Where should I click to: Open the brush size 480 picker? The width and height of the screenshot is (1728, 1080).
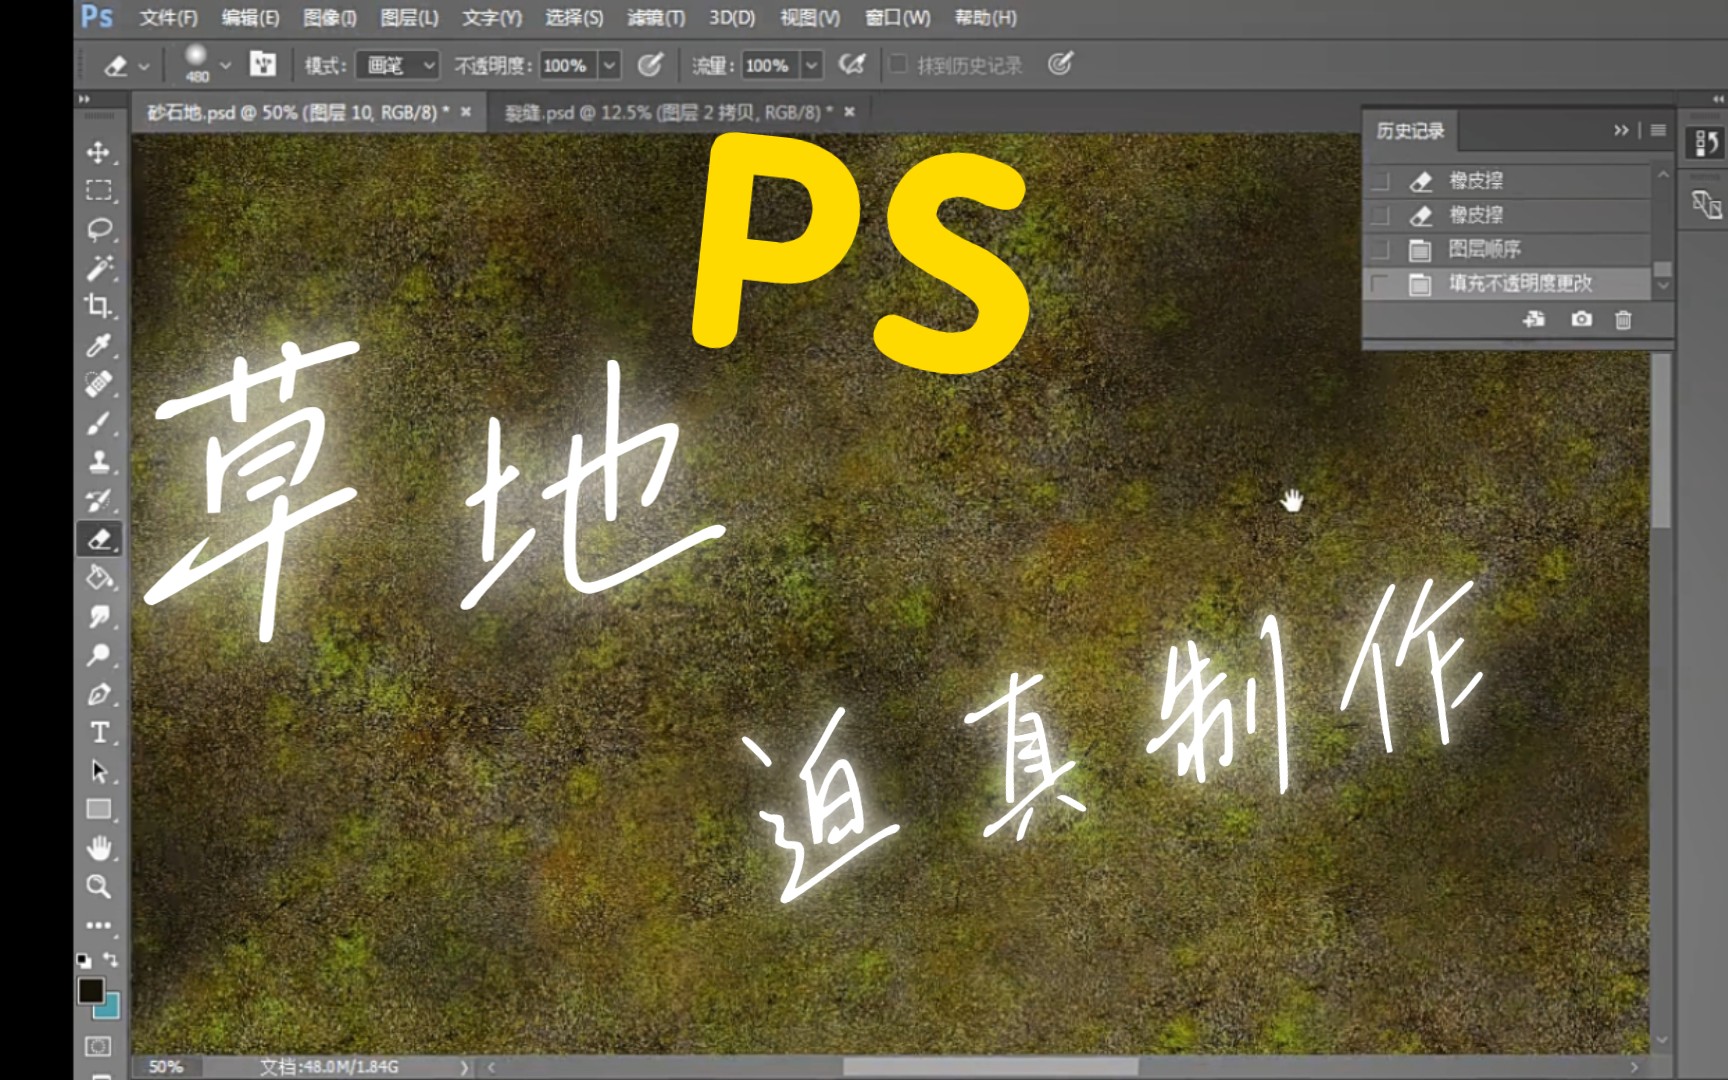[x=197, y=64]
